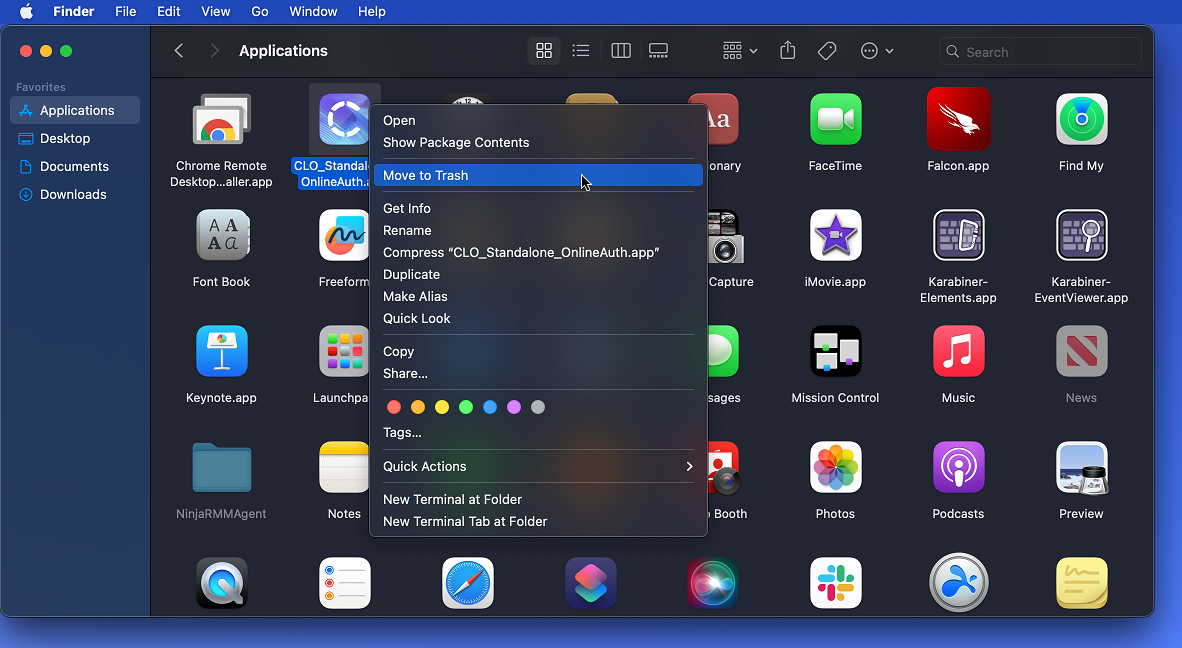
Task: Switch to gallery view
Action: click(658, 50)
